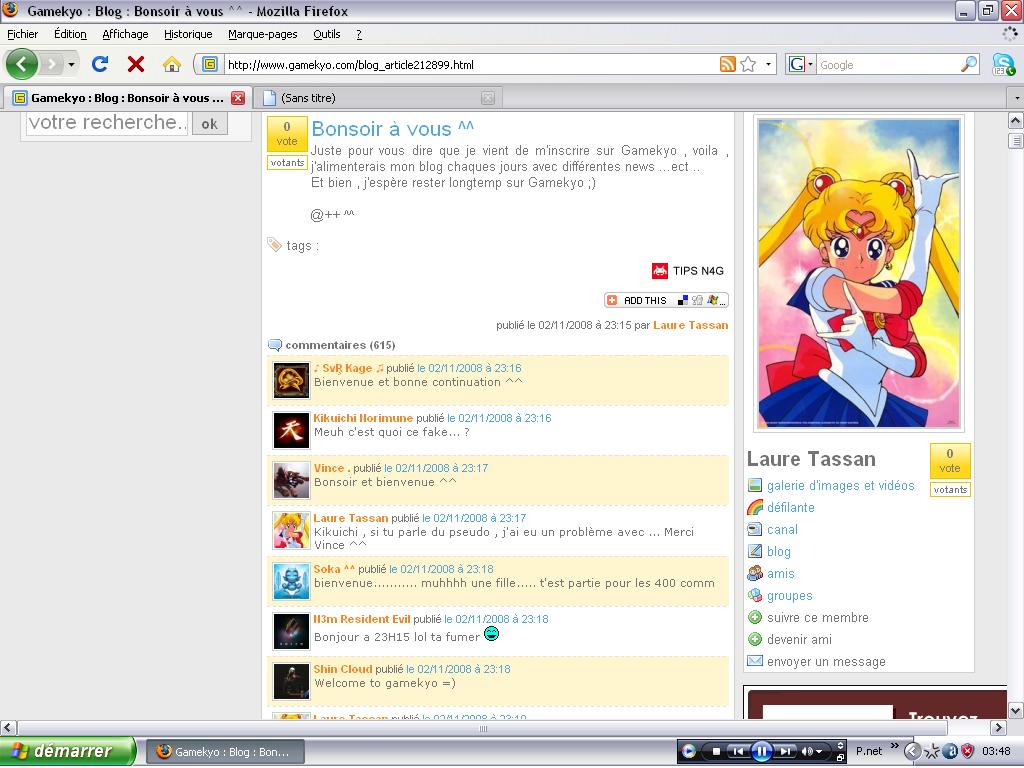The height and width of the screenshot is (768, 1024).
Task: Click the SvR Kage avatar
Action: pyautogui.click(x=291, y=380)
